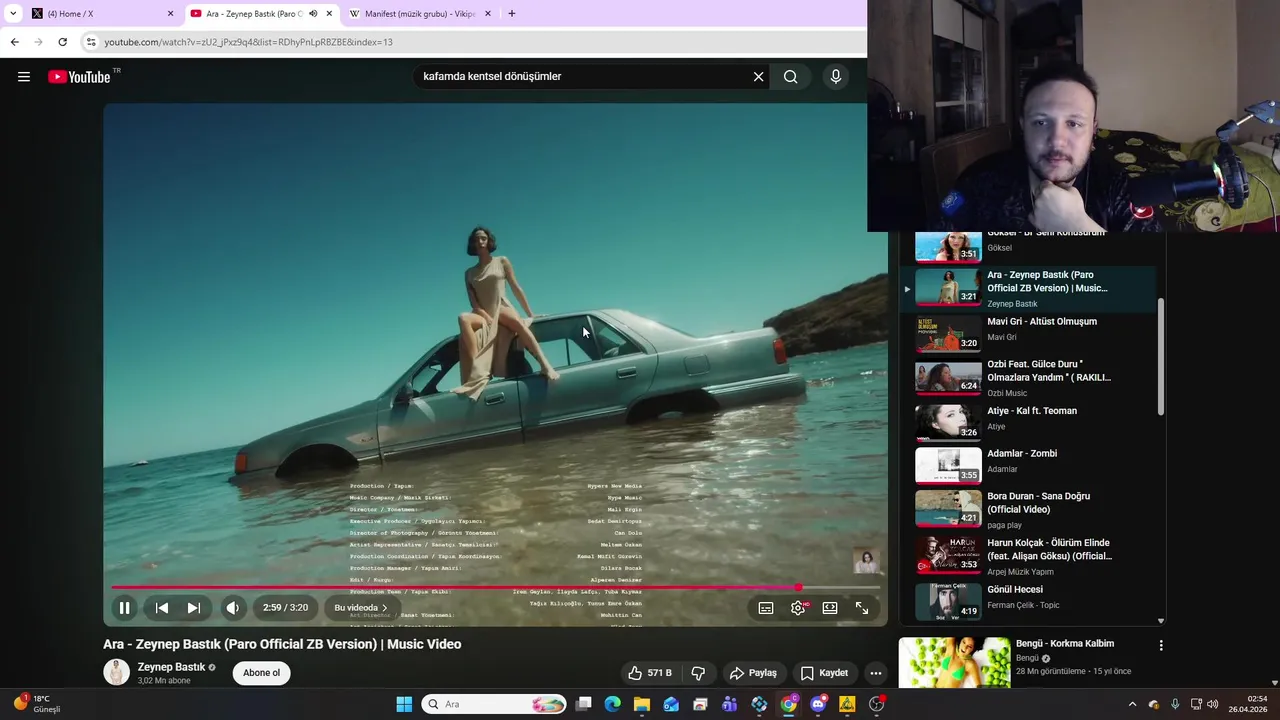Skip to next video in playlist
This screenshot has height=720, width=1280.
194,608
